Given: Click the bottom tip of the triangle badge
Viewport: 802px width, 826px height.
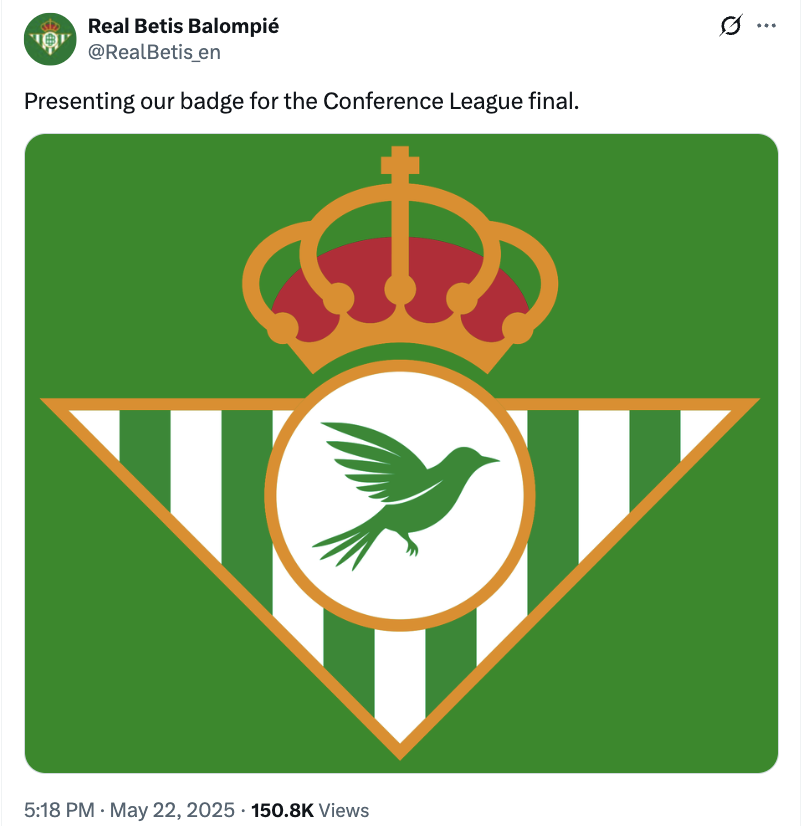Looking at the screenshot, I should tap(400, 742).
